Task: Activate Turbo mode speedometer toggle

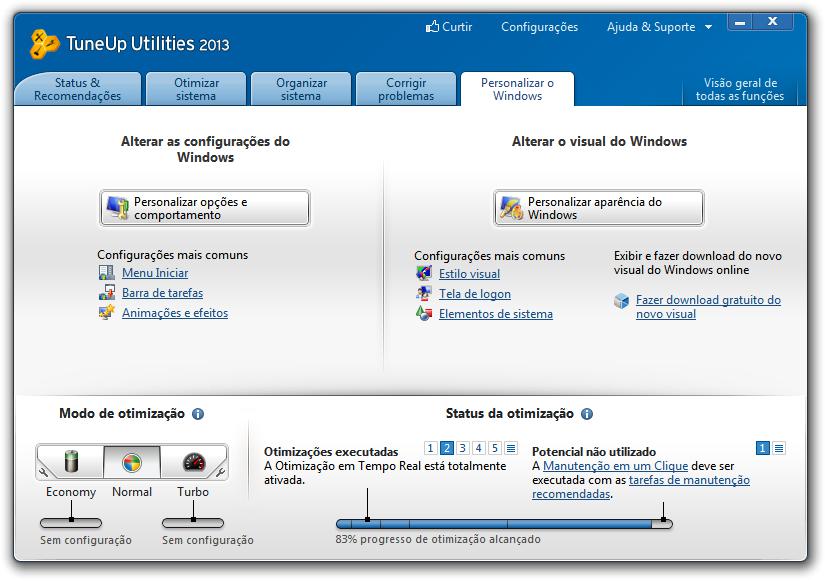Action: pos(194,462)
